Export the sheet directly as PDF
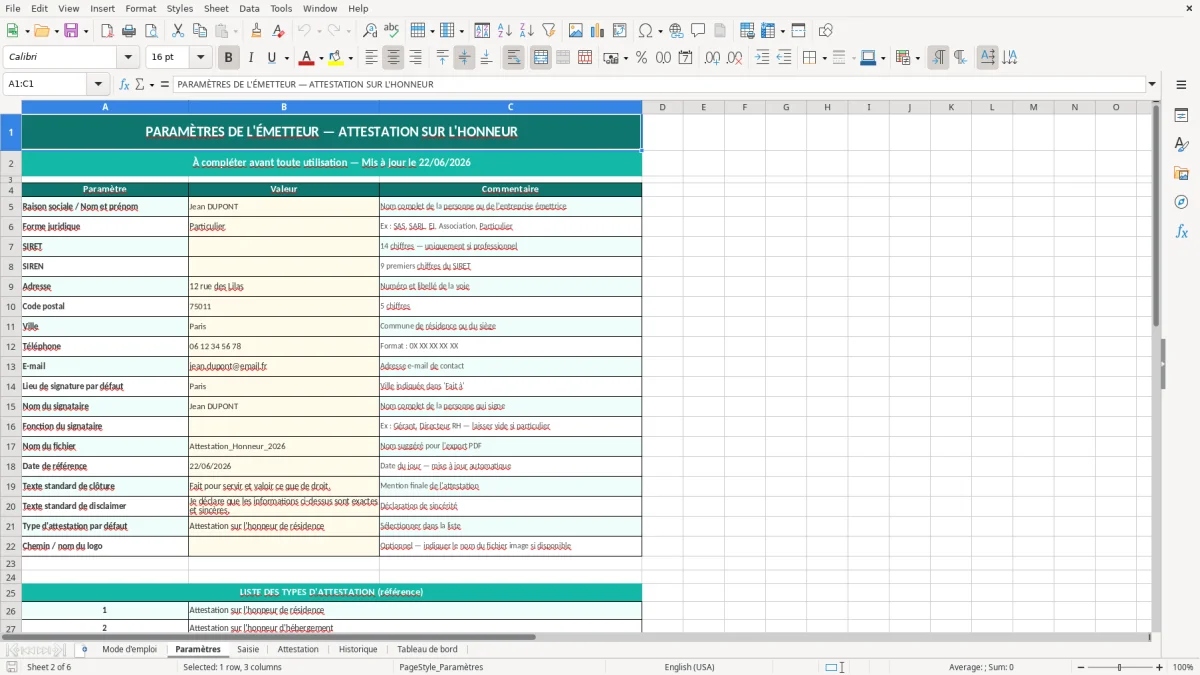The height and width of the screenshot is (675, 1200). 107,31
